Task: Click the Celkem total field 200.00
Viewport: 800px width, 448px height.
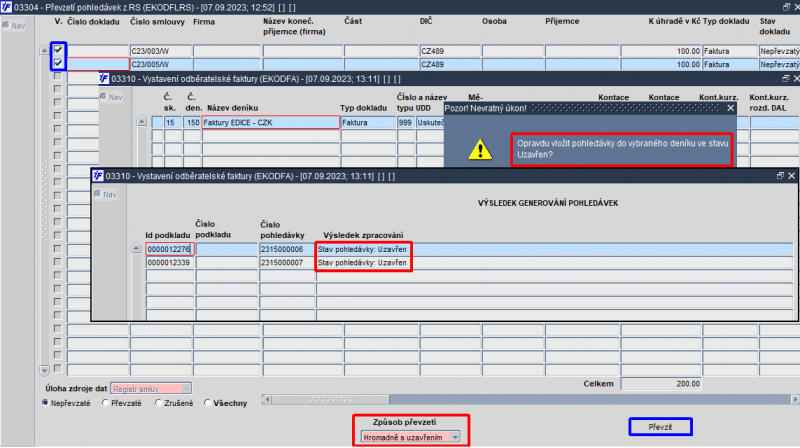Action: (661, 384)
